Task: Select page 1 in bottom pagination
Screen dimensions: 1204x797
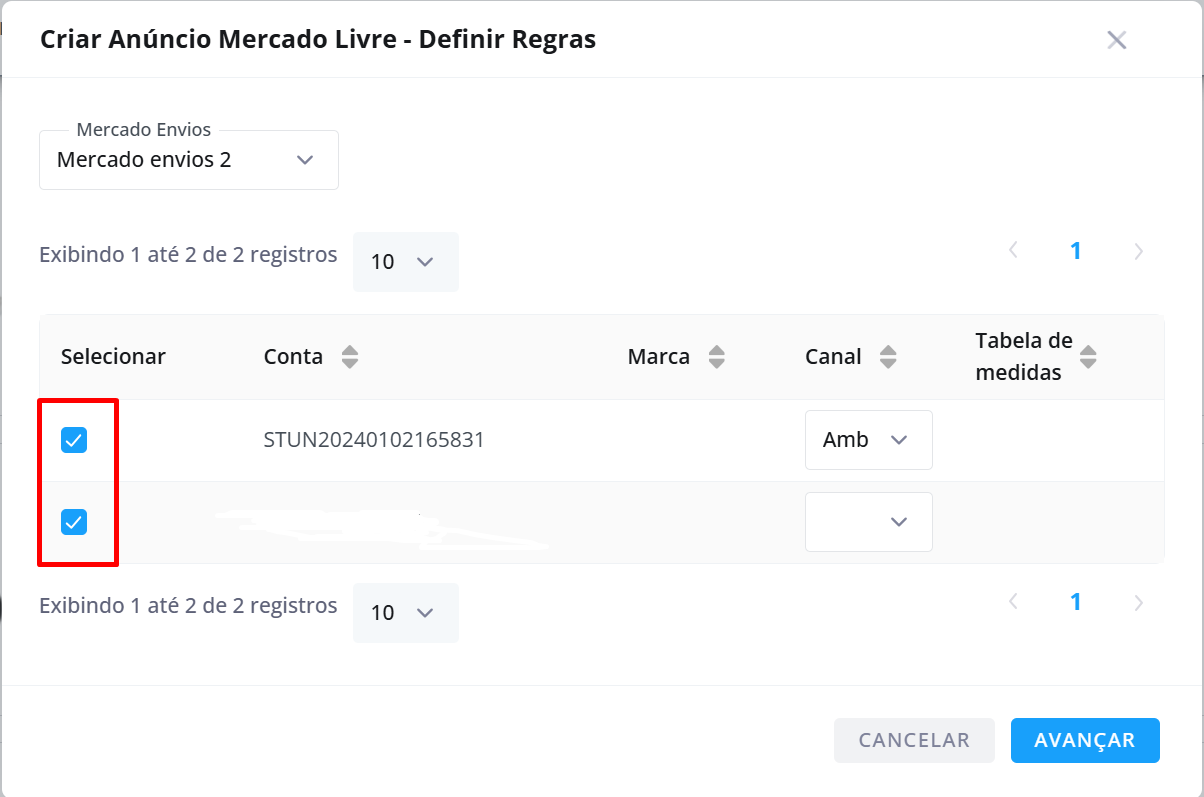Action: (1076, 602)
